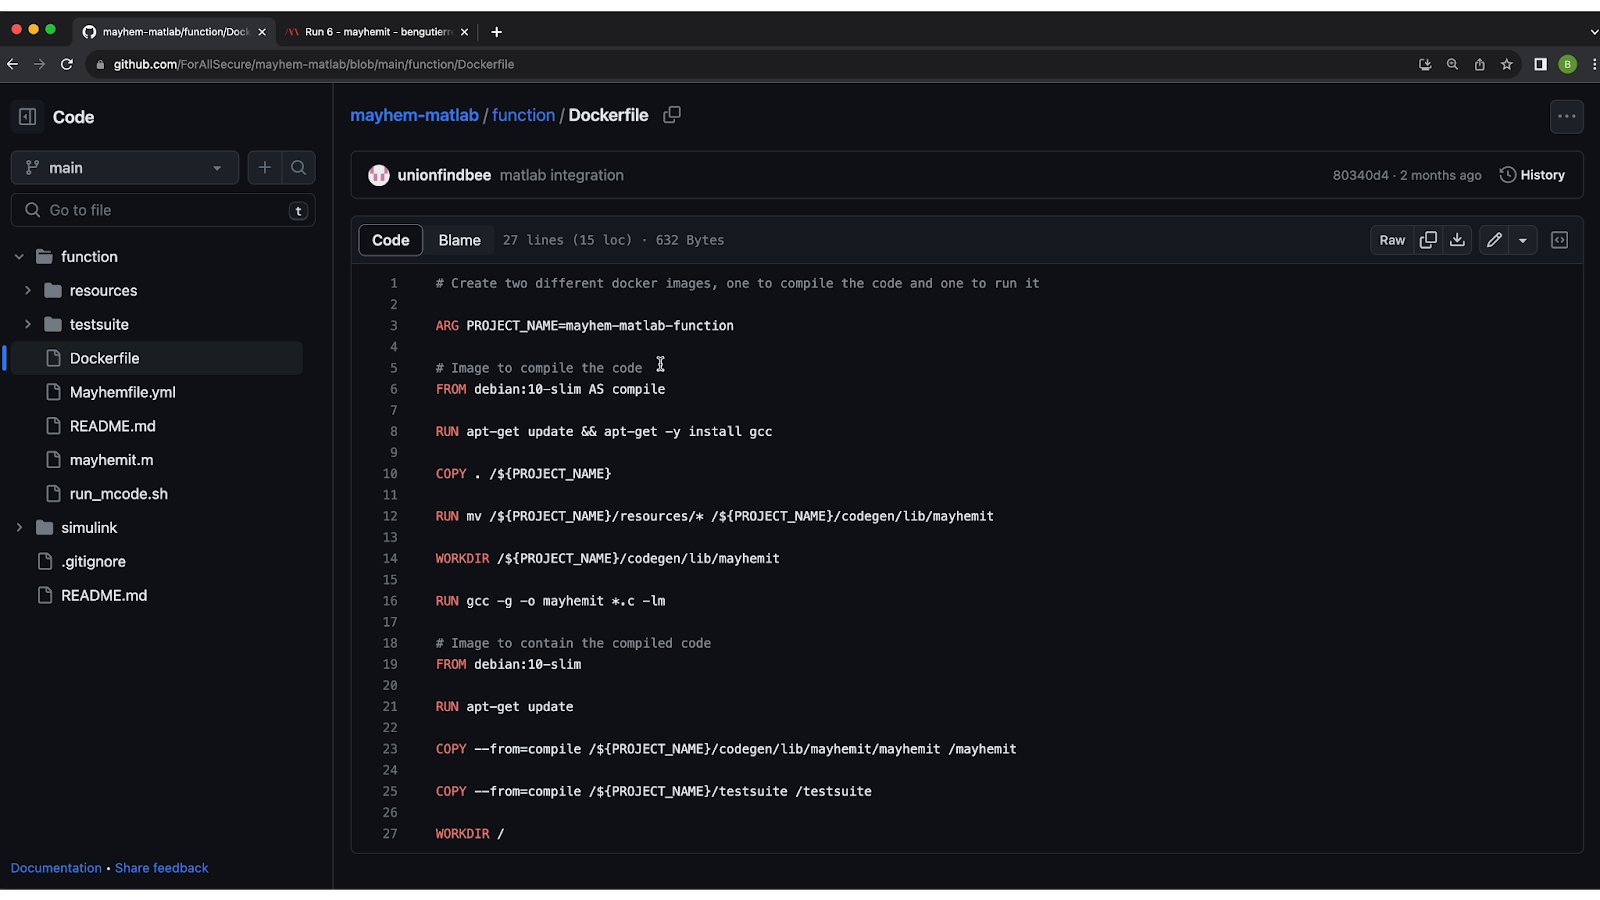Click the view site information lock icon
Viewport: 1600px width, 900px height.
pyautogui.click(x=100, y=64)
